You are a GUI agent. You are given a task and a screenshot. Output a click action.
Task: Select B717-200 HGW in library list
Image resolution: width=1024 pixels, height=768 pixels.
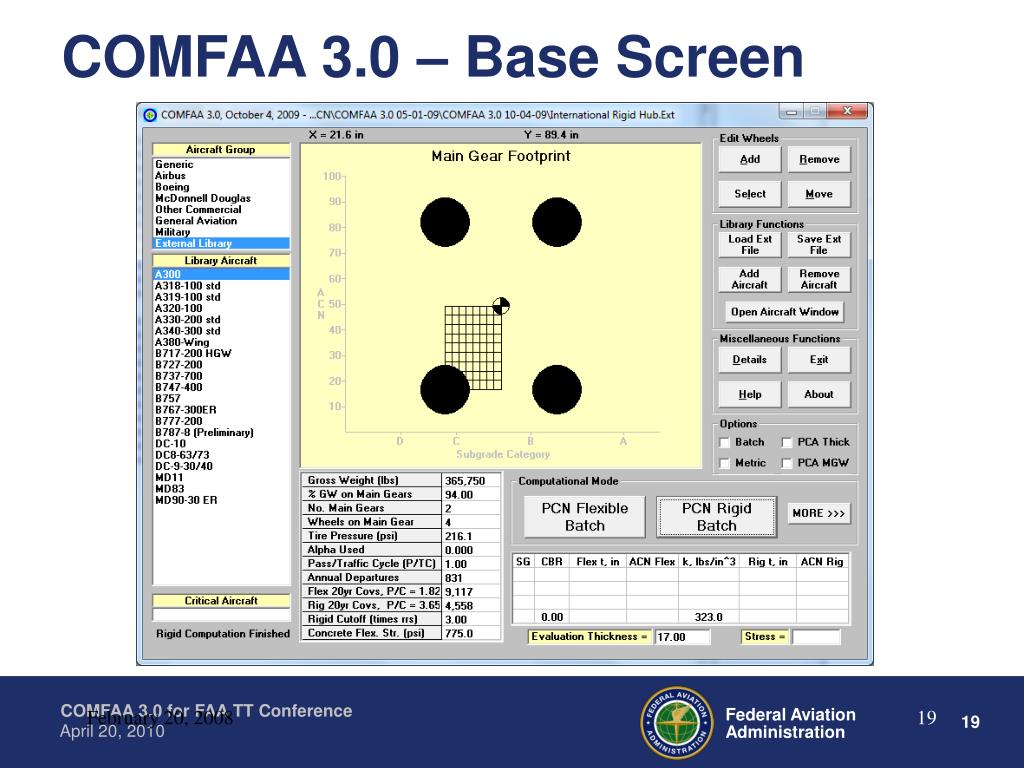pos(221,353)
